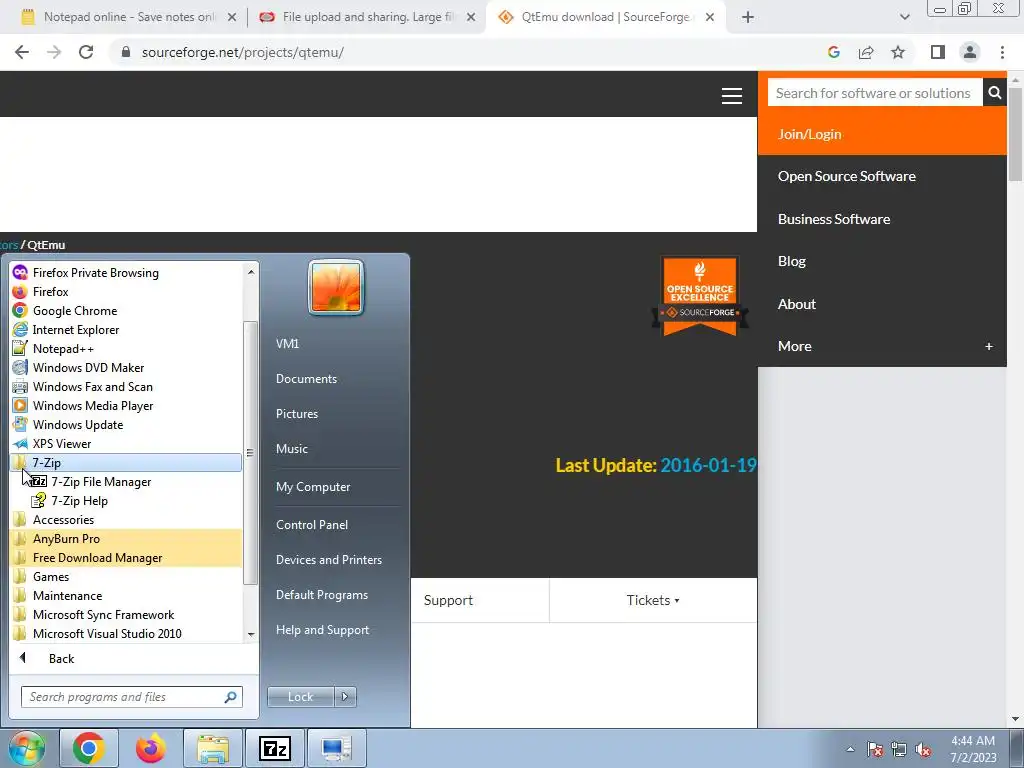Open Documents in the Start menu
Viewport: 1024px width, 768px height.
tap(306, 379)
